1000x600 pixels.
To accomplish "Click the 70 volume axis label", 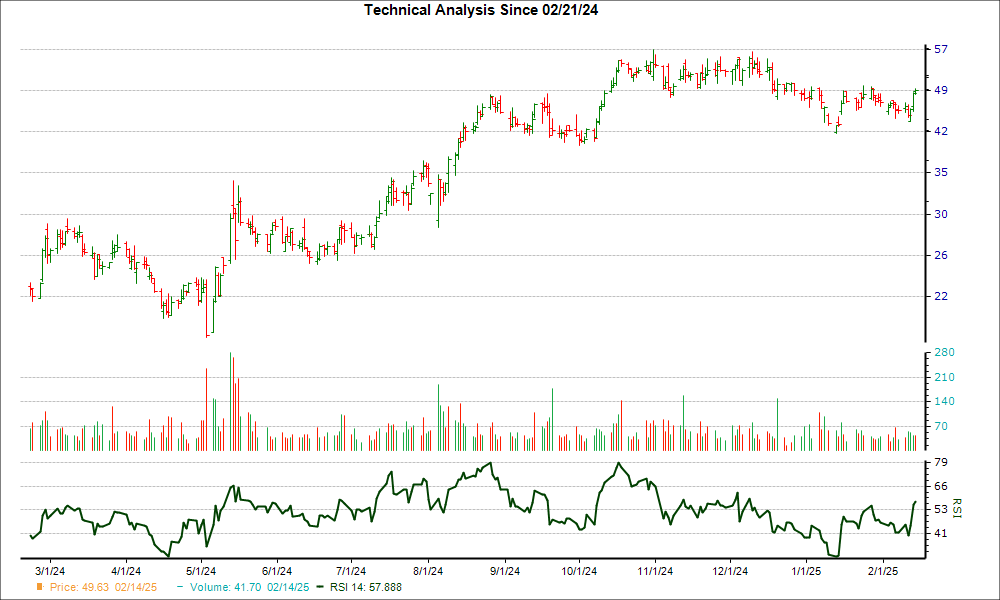I will (x=941, y=427).
